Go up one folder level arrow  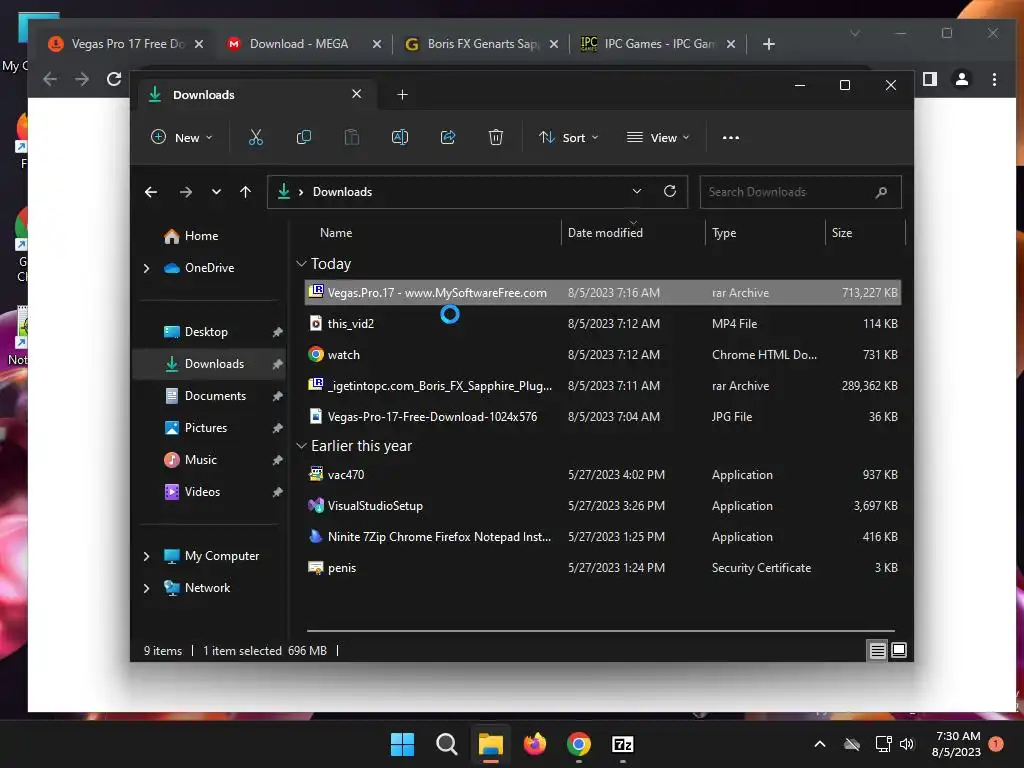click(x=246, y=192)
